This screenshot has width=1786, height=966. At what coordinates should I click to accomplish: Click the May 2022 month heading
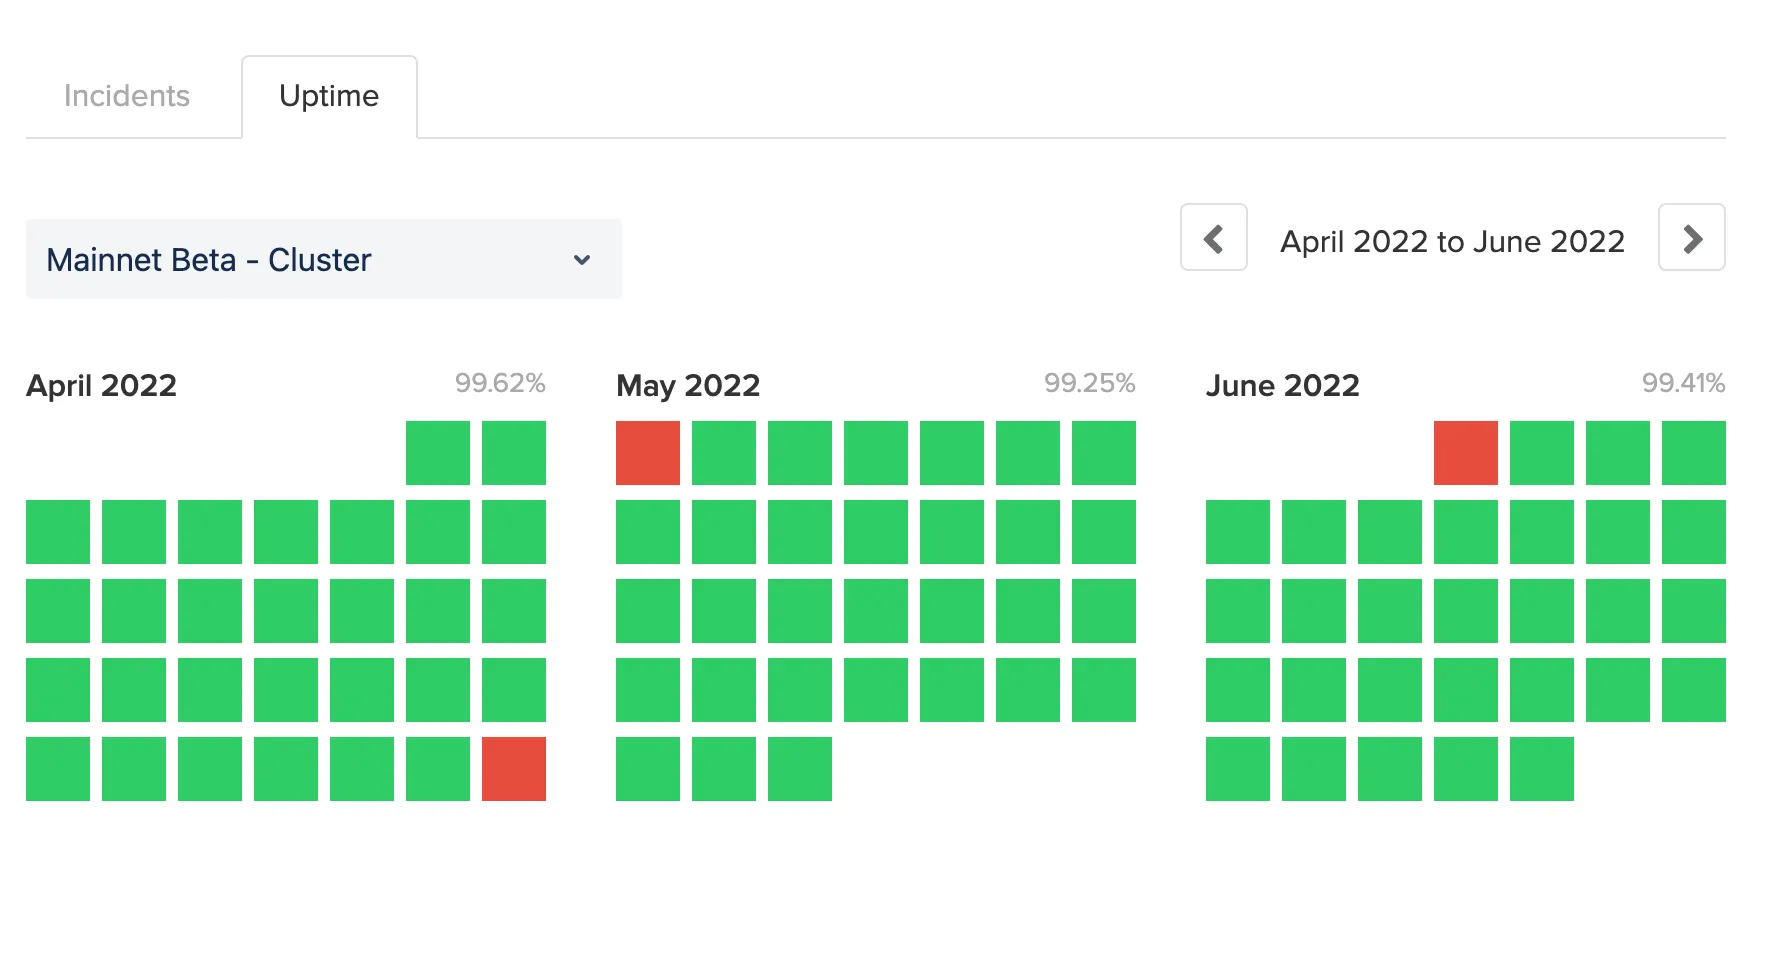point(688,386)
